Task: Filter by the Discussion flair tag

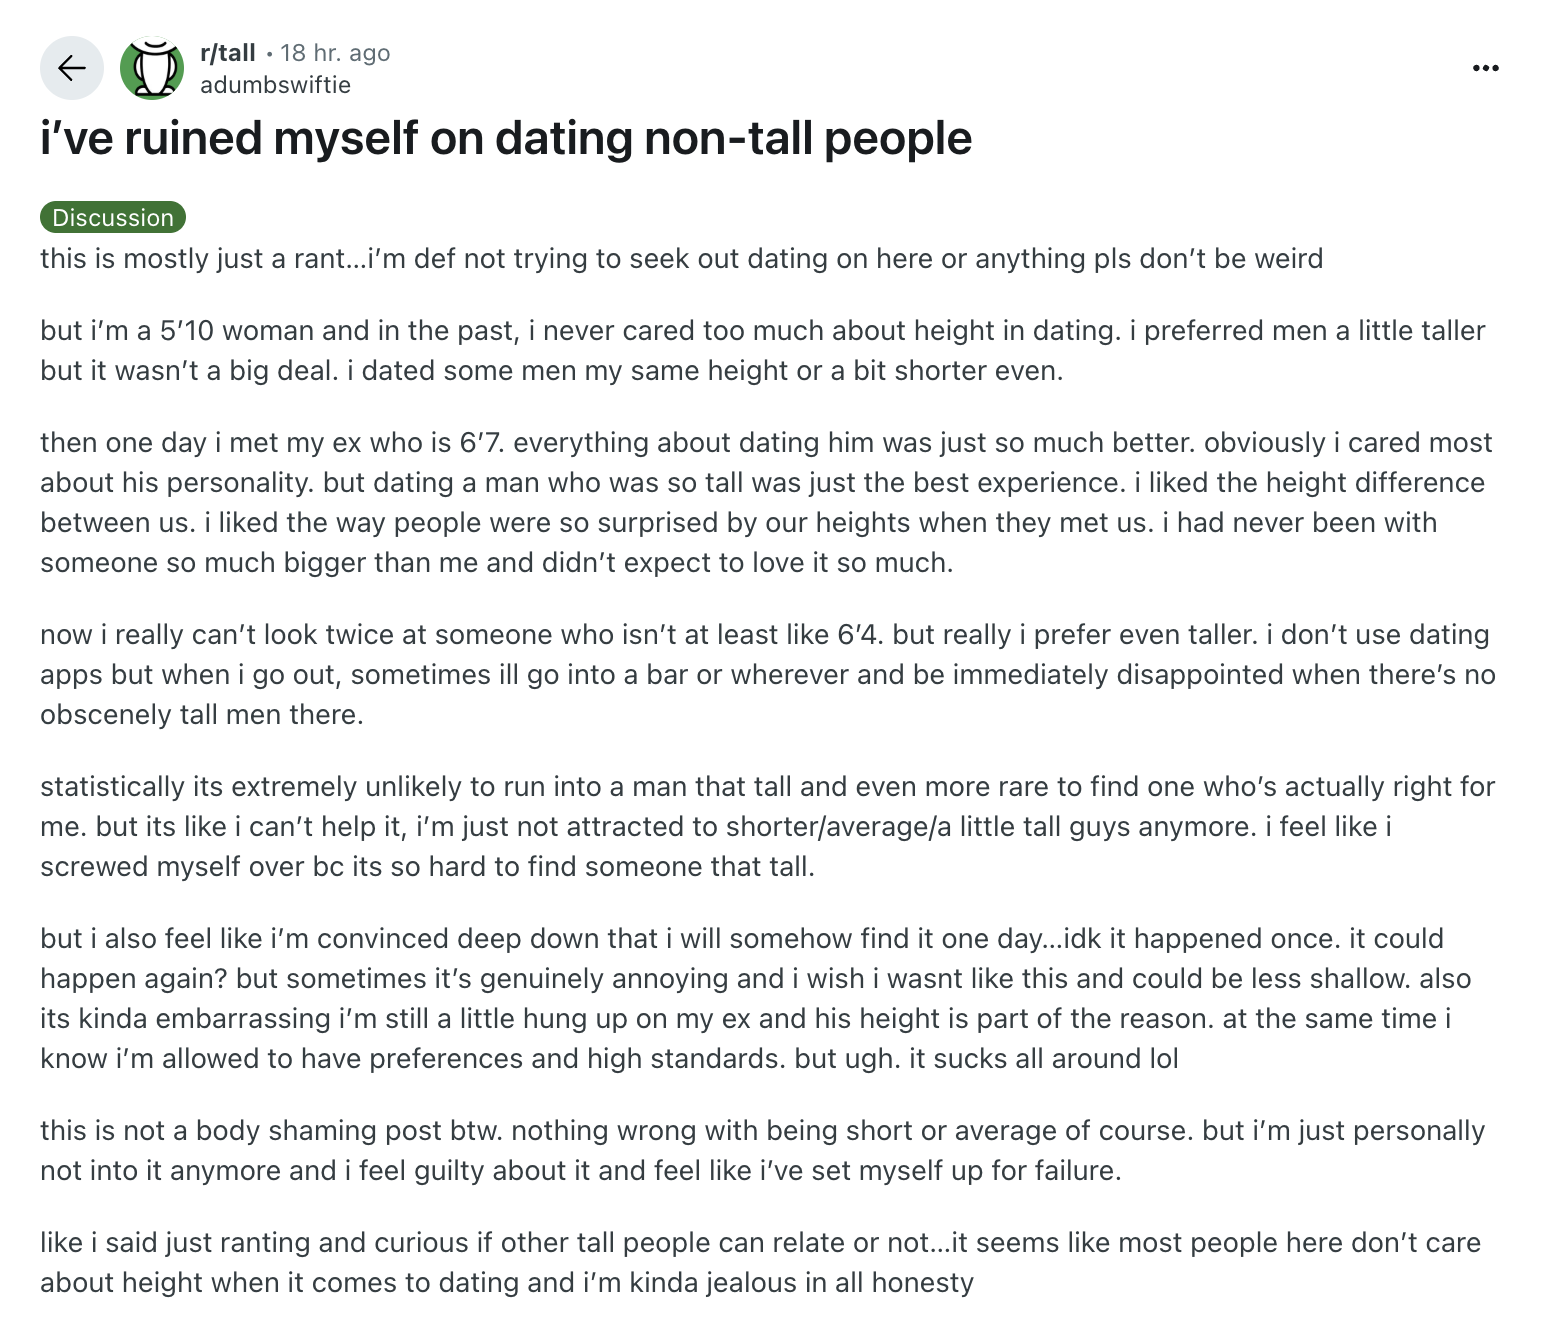Action: [113, 217]
